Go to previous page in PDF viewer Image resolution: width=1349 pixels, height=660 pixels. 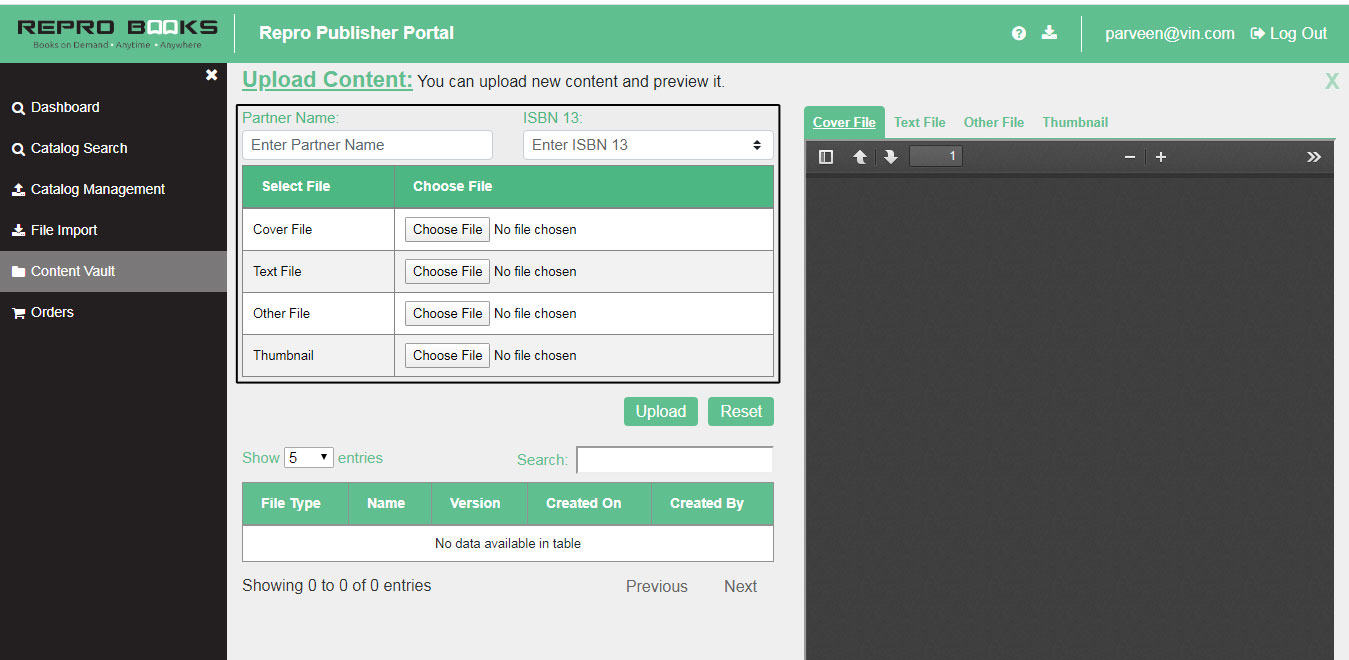coord(859,157)
